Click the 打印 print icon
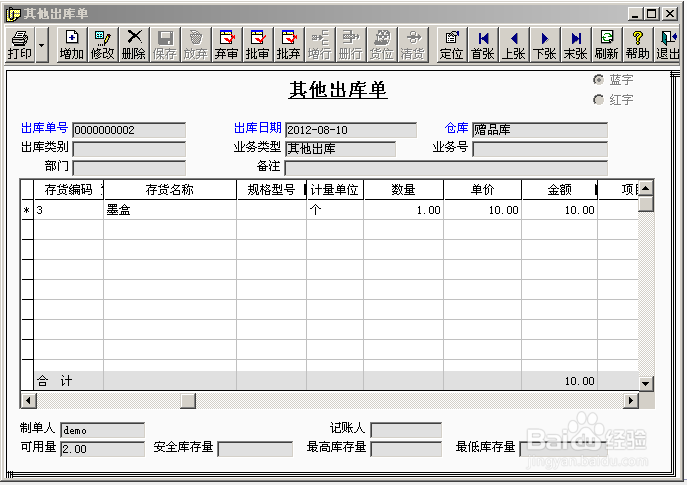Viewport: 687px width, 485px height. [20, 45]
